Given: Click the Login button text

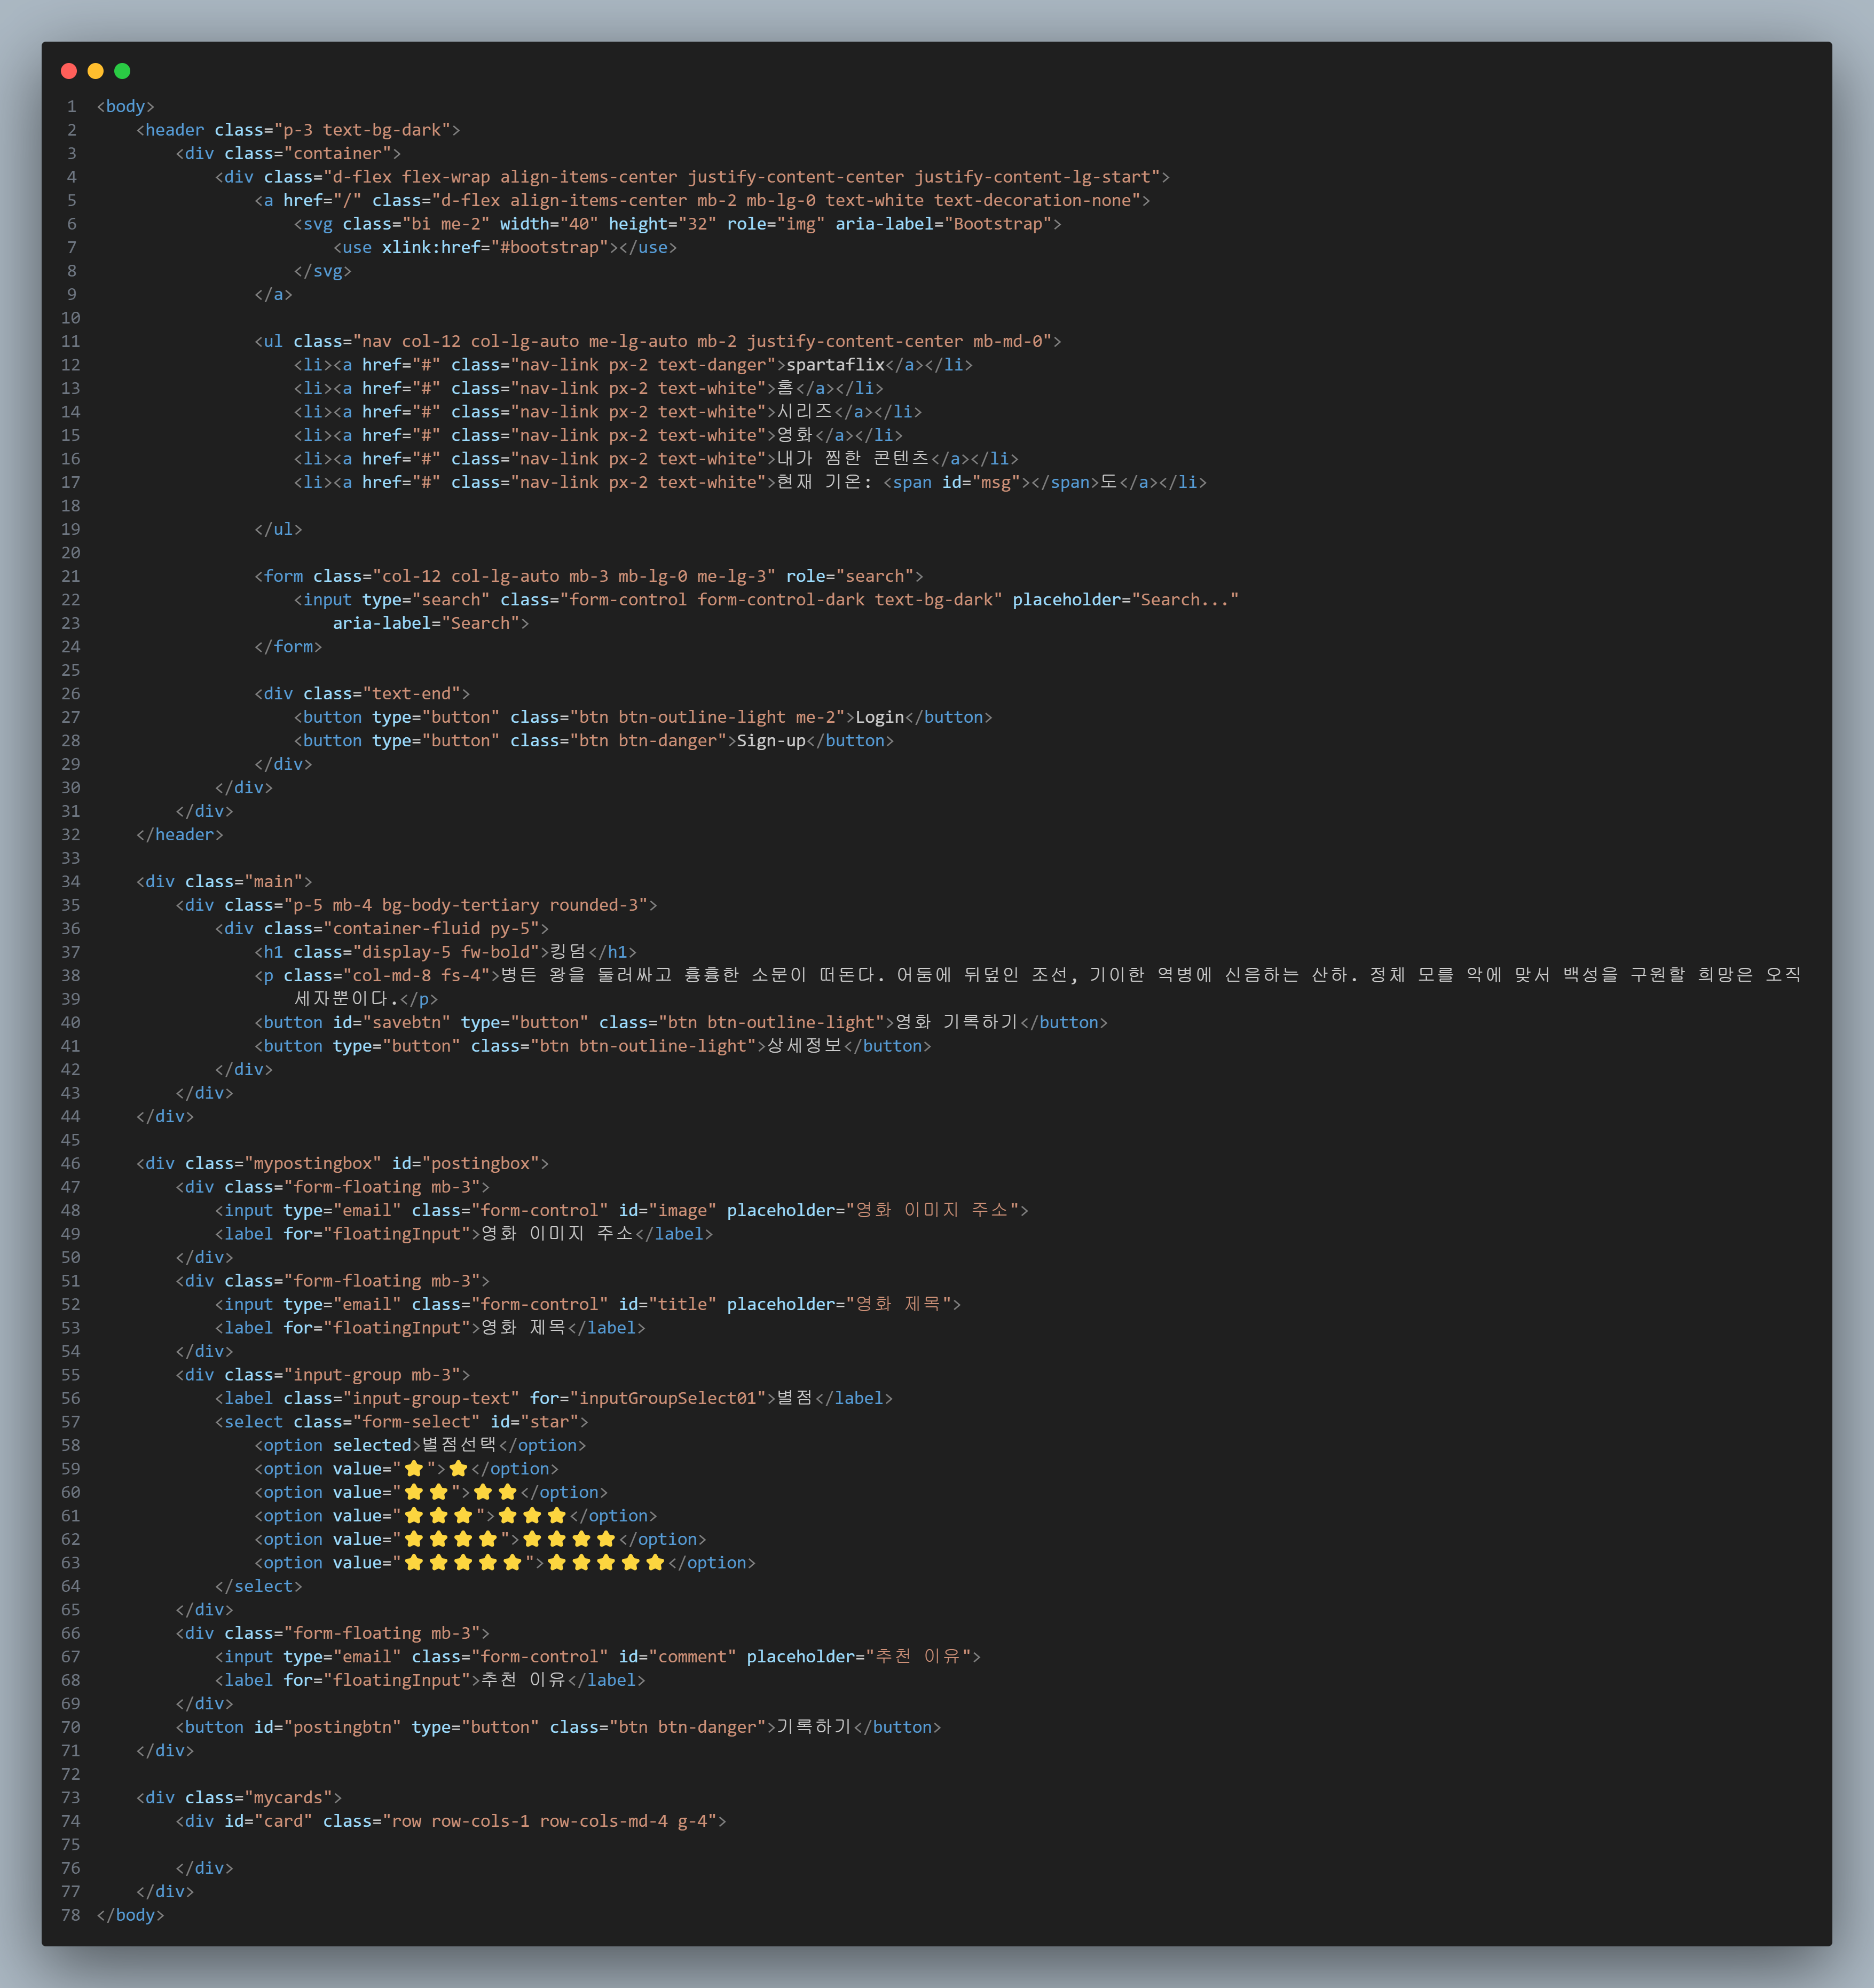Looking at the screenshot, I should [x=879, y=717].
